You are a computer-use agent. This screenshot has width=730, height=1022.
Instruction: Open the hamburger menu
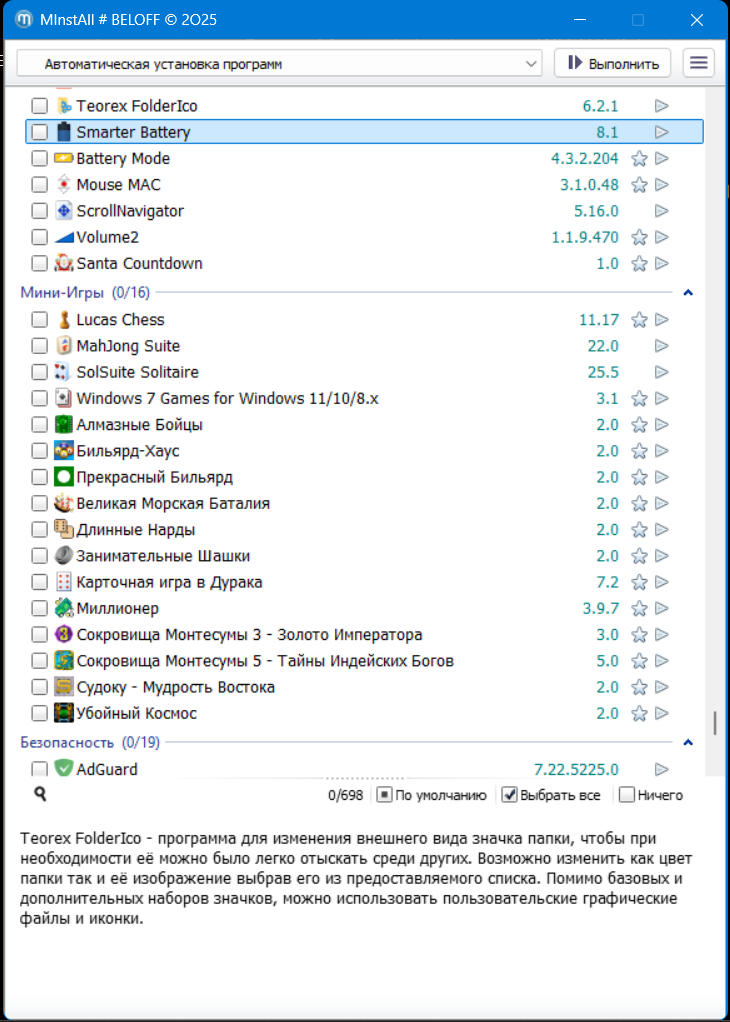click(x=699, y=63)
